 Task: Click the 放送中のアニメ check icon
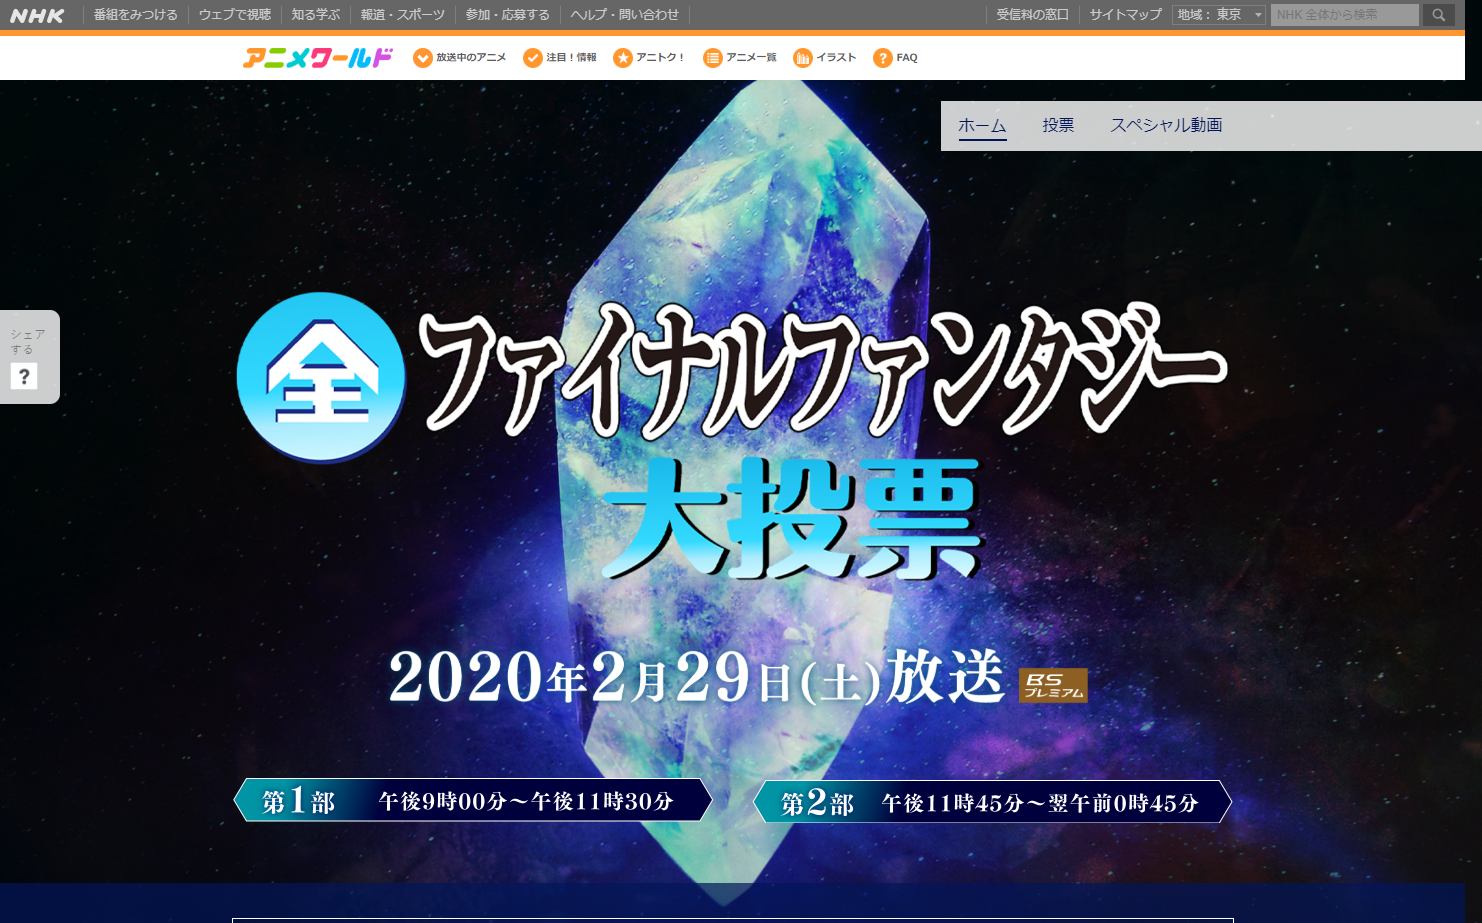423,58
